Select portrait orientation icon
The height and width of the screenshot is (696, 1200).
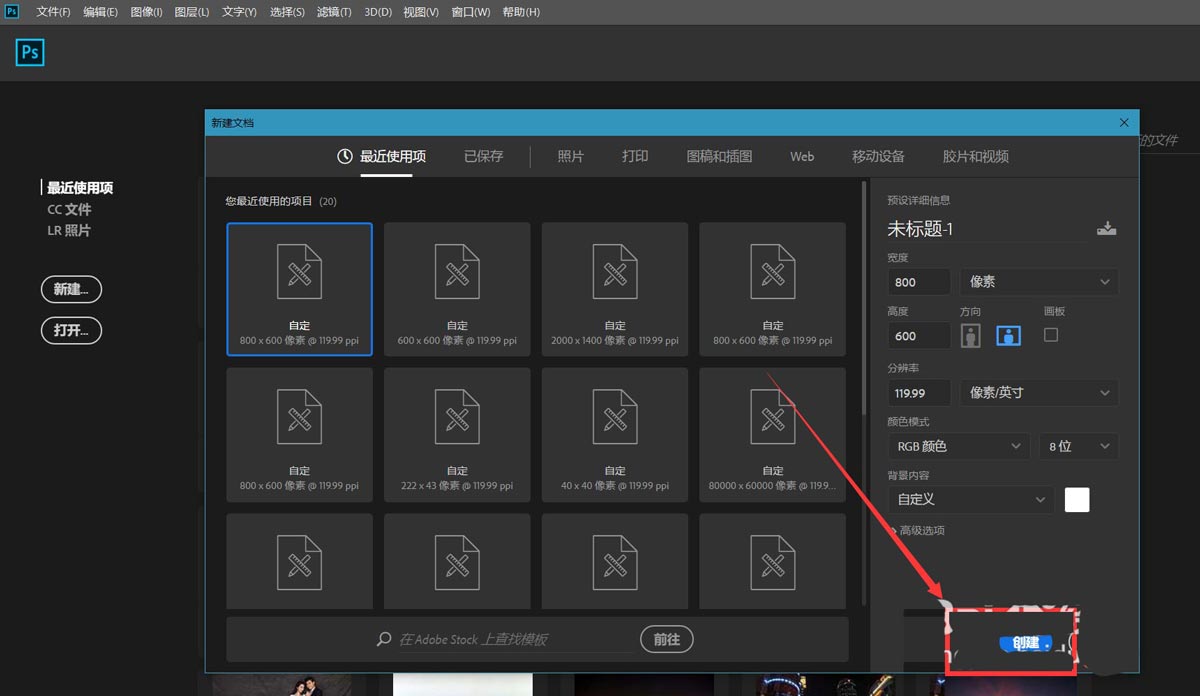coord(970,336)
